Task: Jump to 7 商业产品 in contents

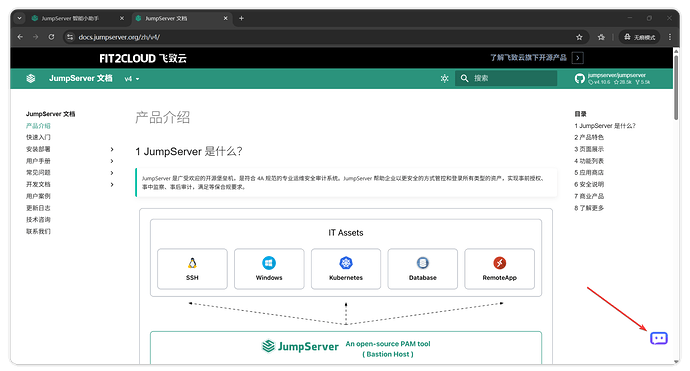Action: 589,196
